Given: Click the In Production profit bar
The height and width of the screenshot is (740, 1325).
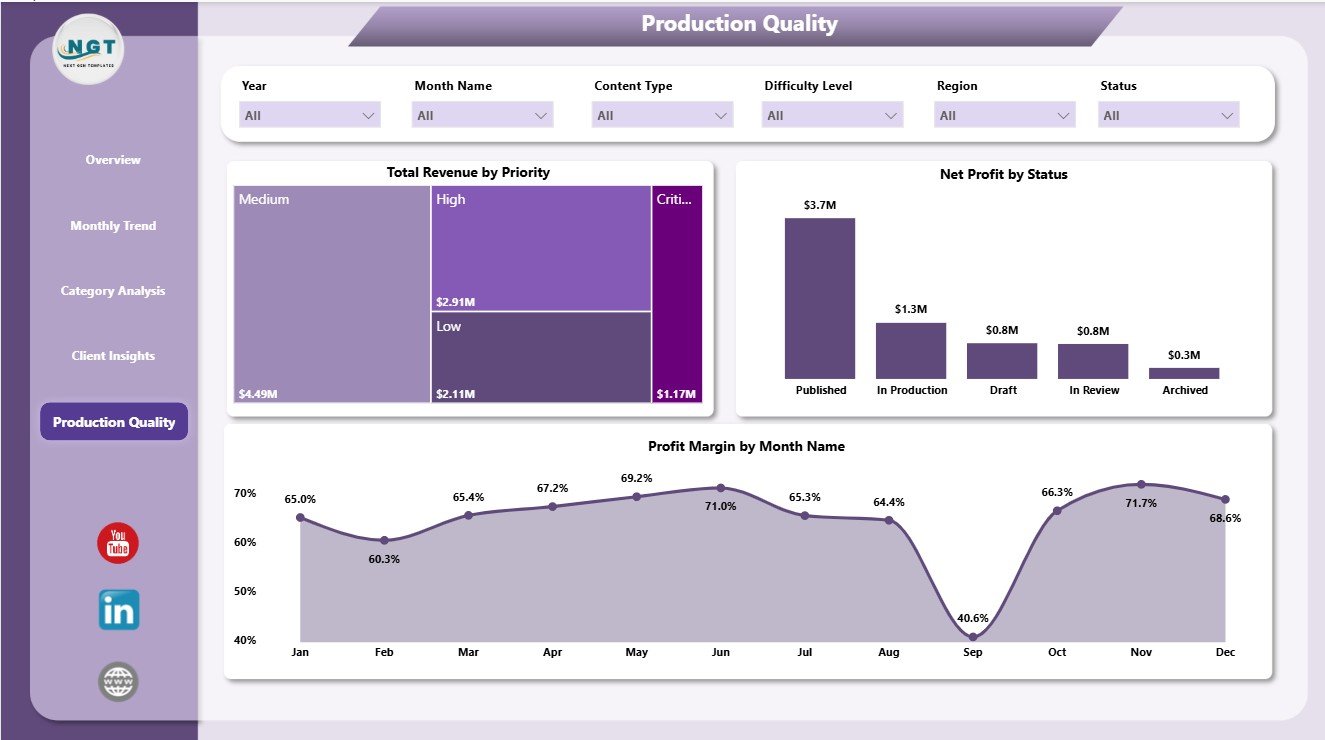Looking at the screenshot, I should (911, 350).
